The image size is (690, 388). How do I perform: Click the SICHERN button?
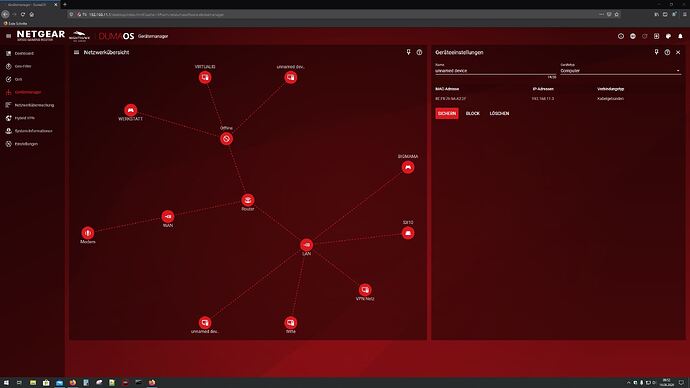pos(447,113)
